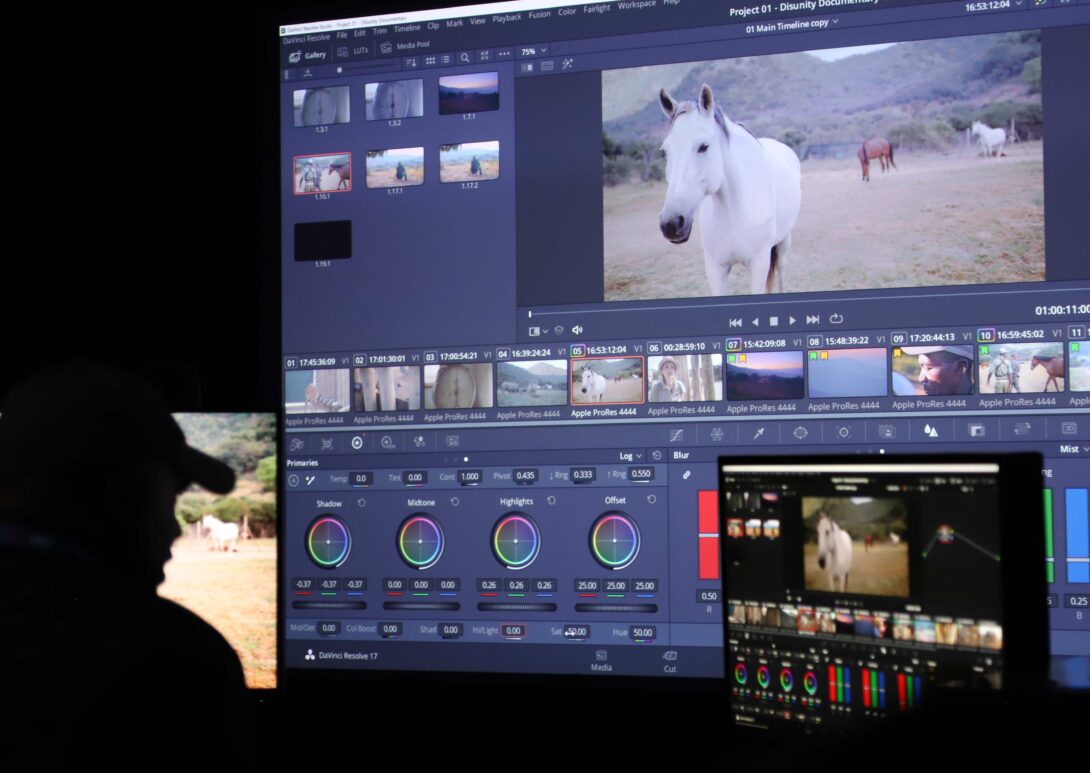1090x773 pixels.
Task: Toggle loop playback in the viewer
Action: pyautogui.click(x=836, y=319)
